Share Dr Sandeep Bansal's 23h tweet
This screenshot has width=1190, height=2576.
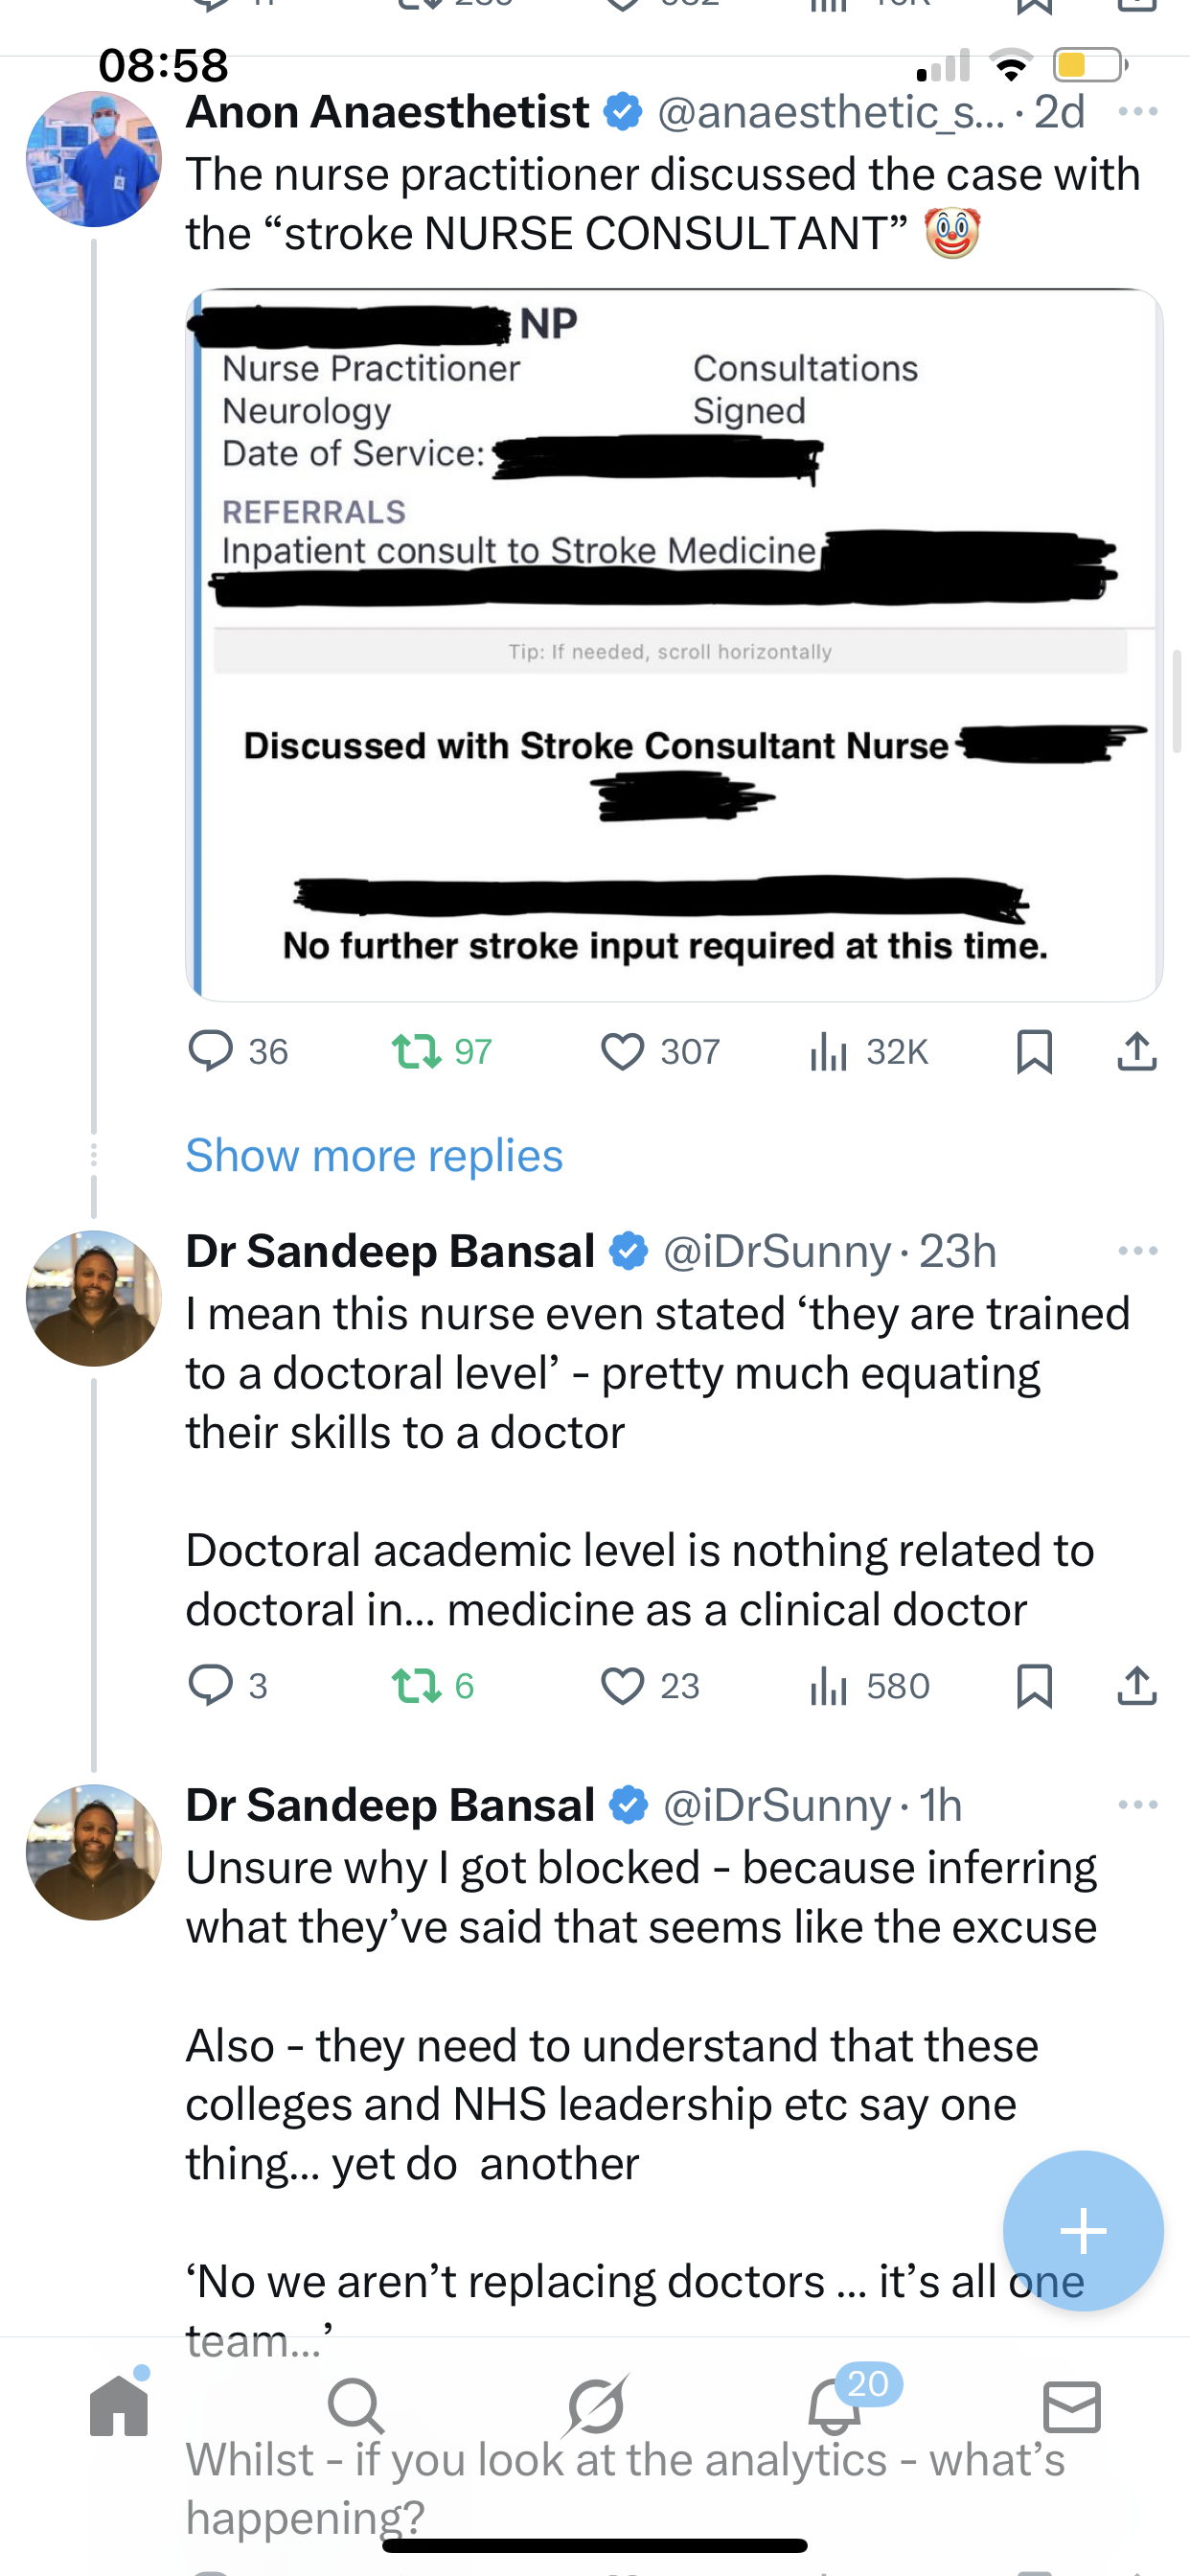1137,1685
